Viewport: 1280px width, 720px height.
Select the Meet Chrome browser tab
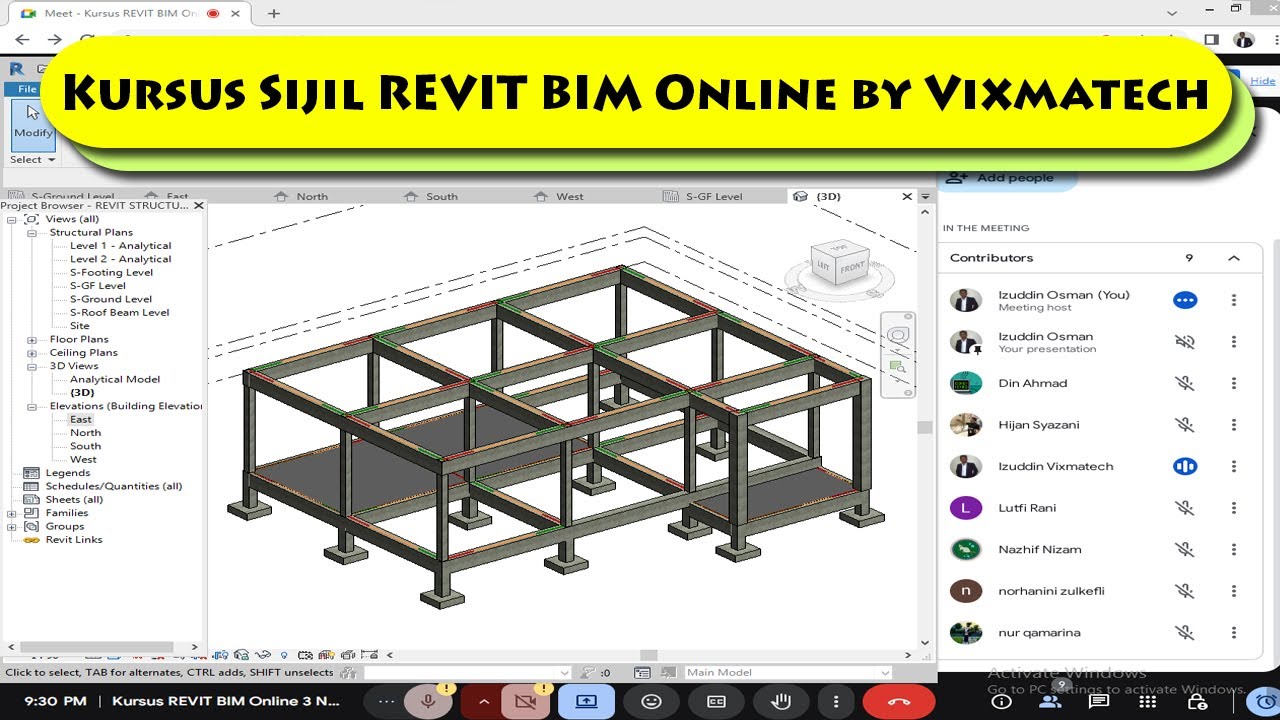(x=130, y=13)
